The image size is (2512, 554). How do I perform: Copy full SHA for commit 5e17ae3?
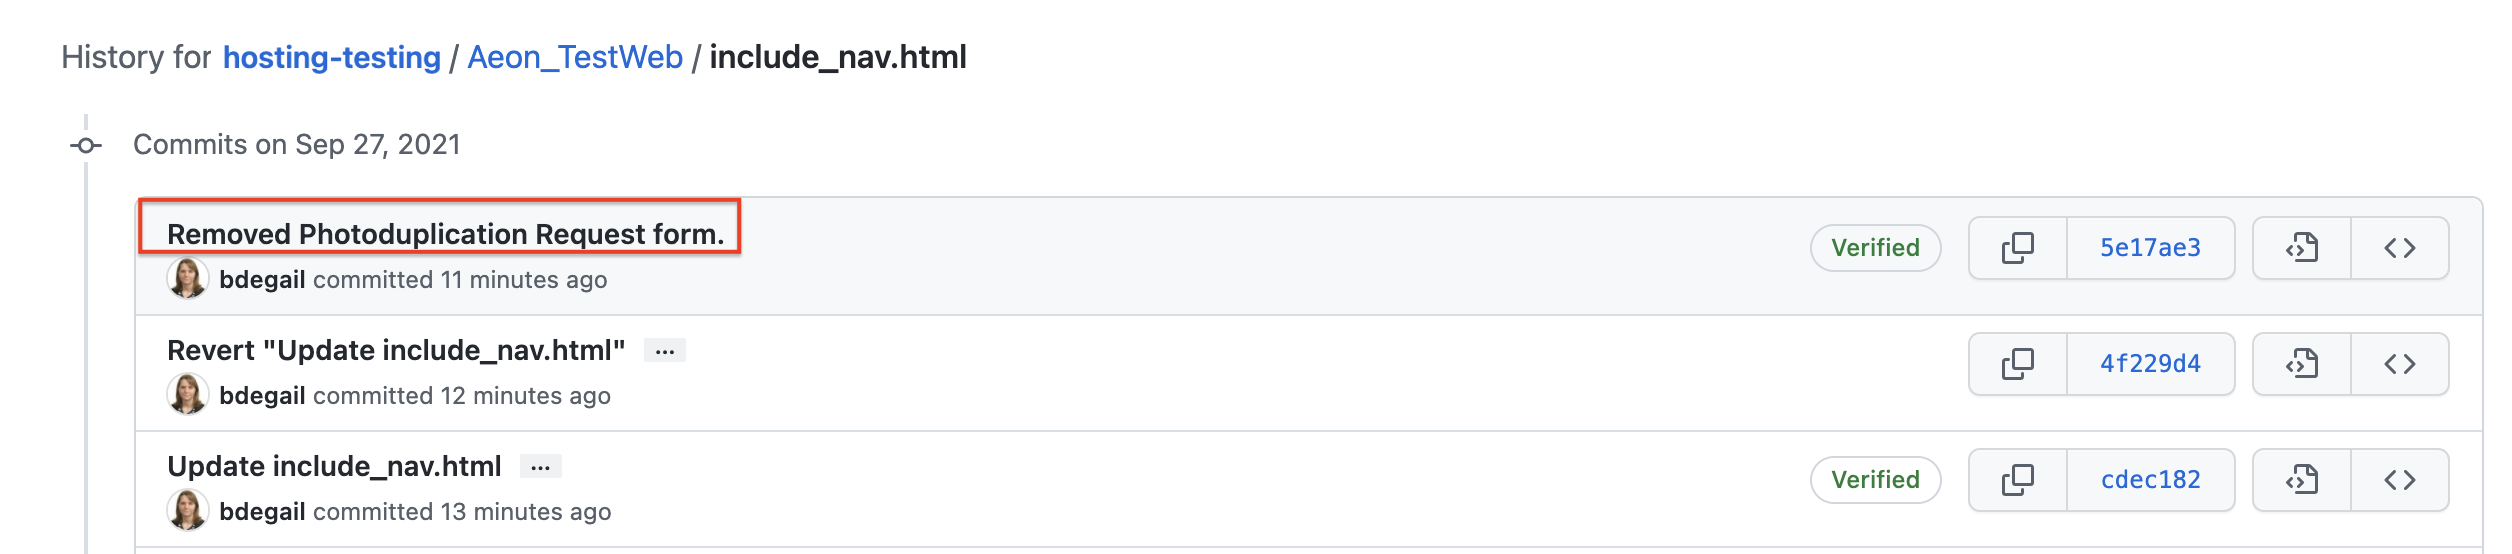pyautogui.click(x=2017, y=248)
